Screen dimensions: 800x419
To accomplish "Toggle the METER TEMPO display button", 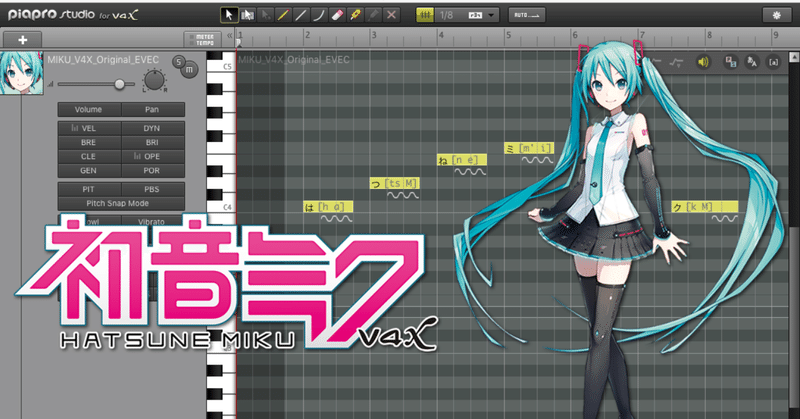I will (x=203, y=40).
